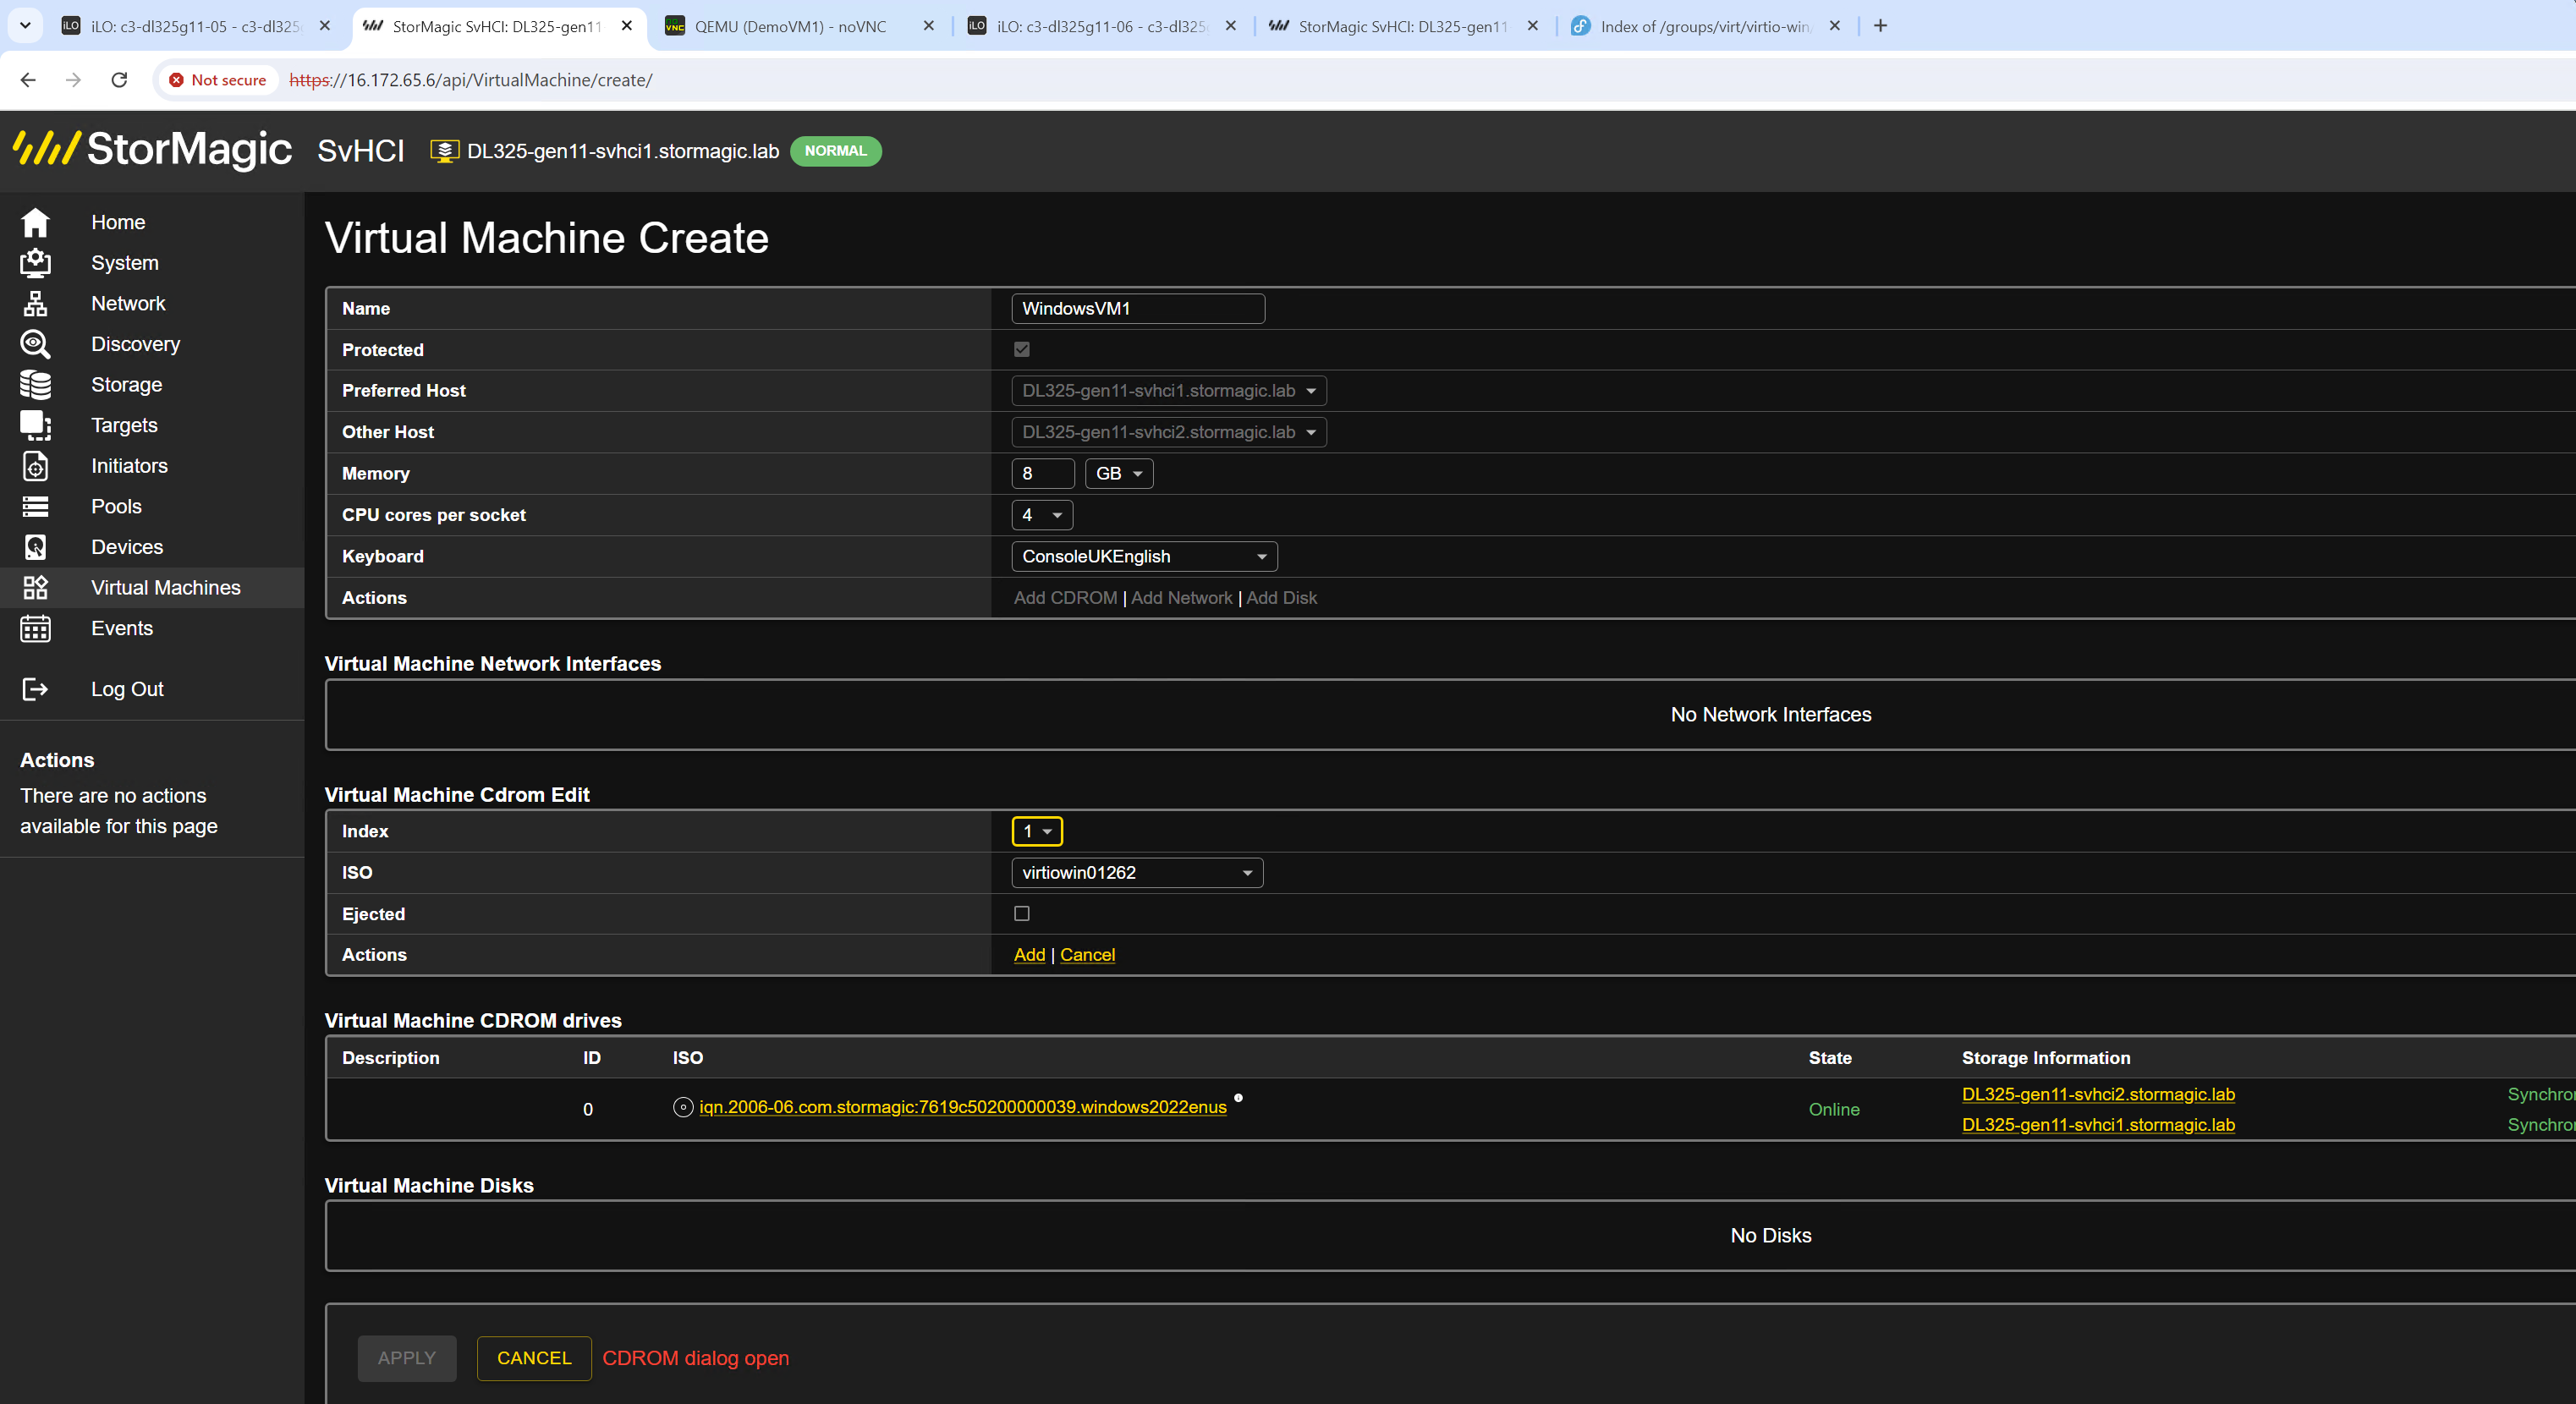Click Add in Cdrom Edit actions
Image resolution: width=2576 pixels, height=1404 pixels.
click(x=1029, y=955)
